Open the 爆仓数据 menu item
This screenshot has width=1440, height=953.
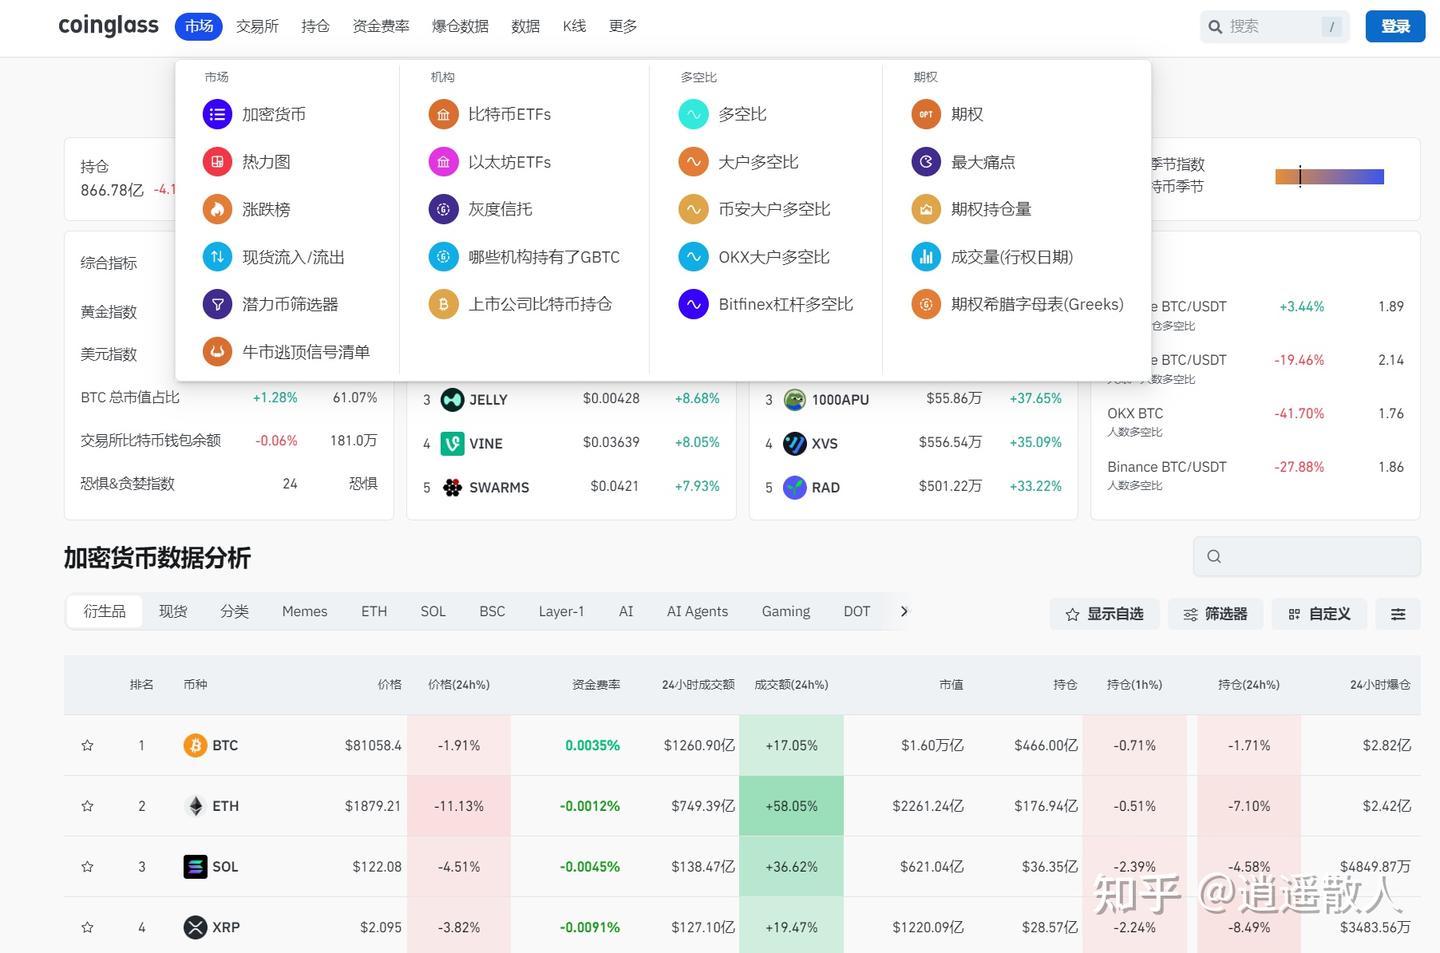[x=459, y=26]
